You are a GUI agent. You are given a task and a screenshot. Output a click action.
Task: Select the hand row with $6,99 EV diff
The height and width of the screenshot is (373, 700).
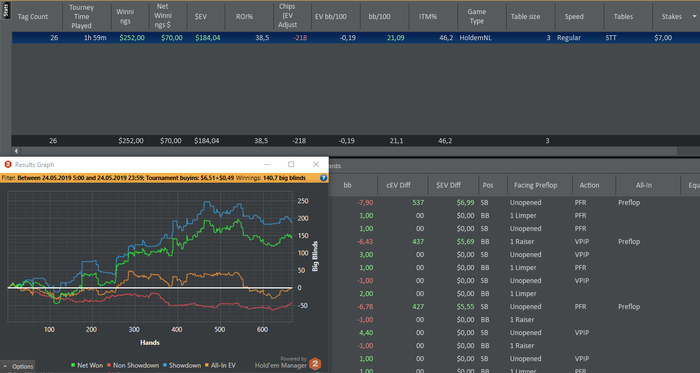click(x=514, y=203)
